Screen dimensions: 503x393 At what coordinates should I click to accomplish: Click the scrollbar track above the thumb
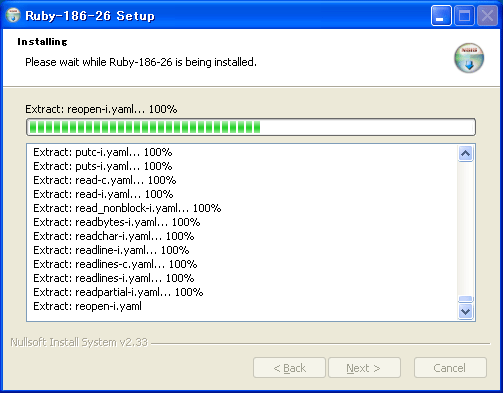pyautogui.click(x=465, y=228)
